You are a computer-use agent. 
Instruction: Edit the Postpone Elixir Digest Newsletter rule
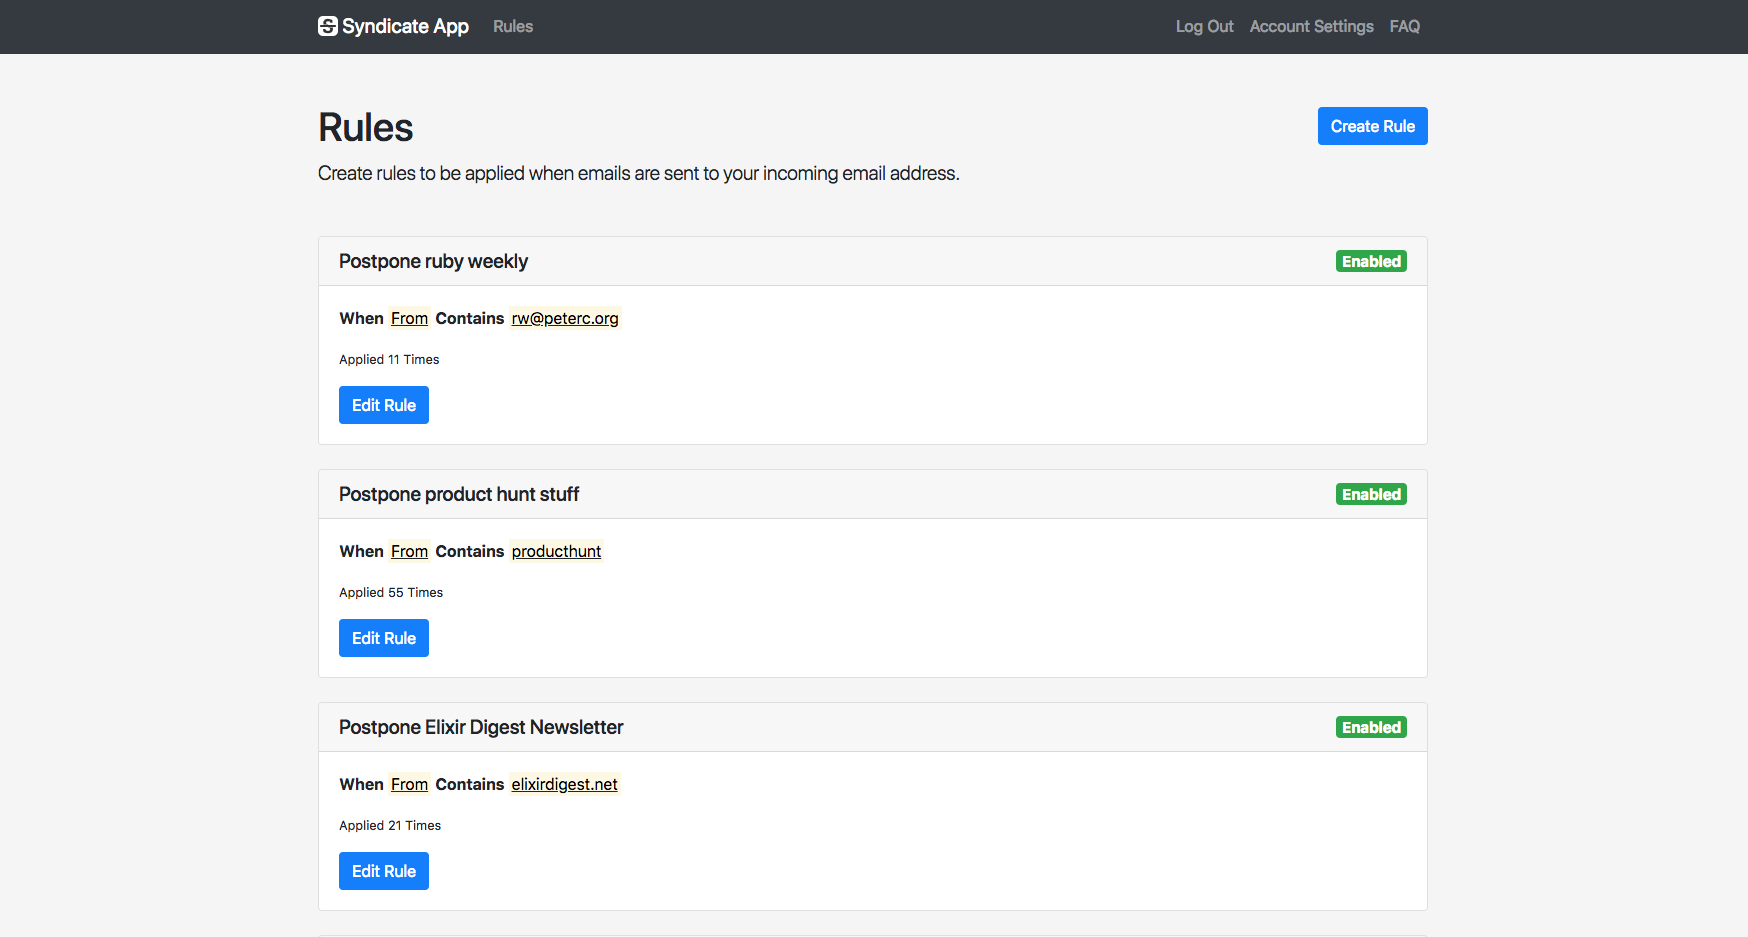[384, 871]
